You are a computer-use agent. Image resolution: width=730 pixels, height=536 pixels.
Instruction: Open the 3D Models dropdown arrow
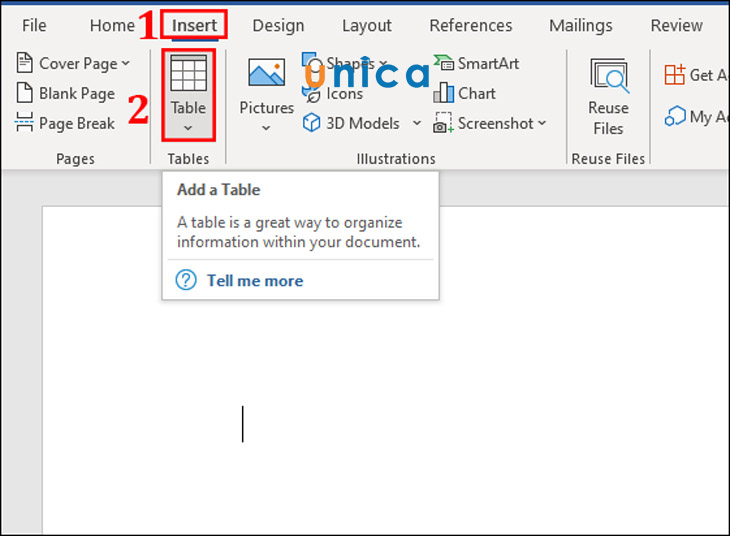coord(417,123)
